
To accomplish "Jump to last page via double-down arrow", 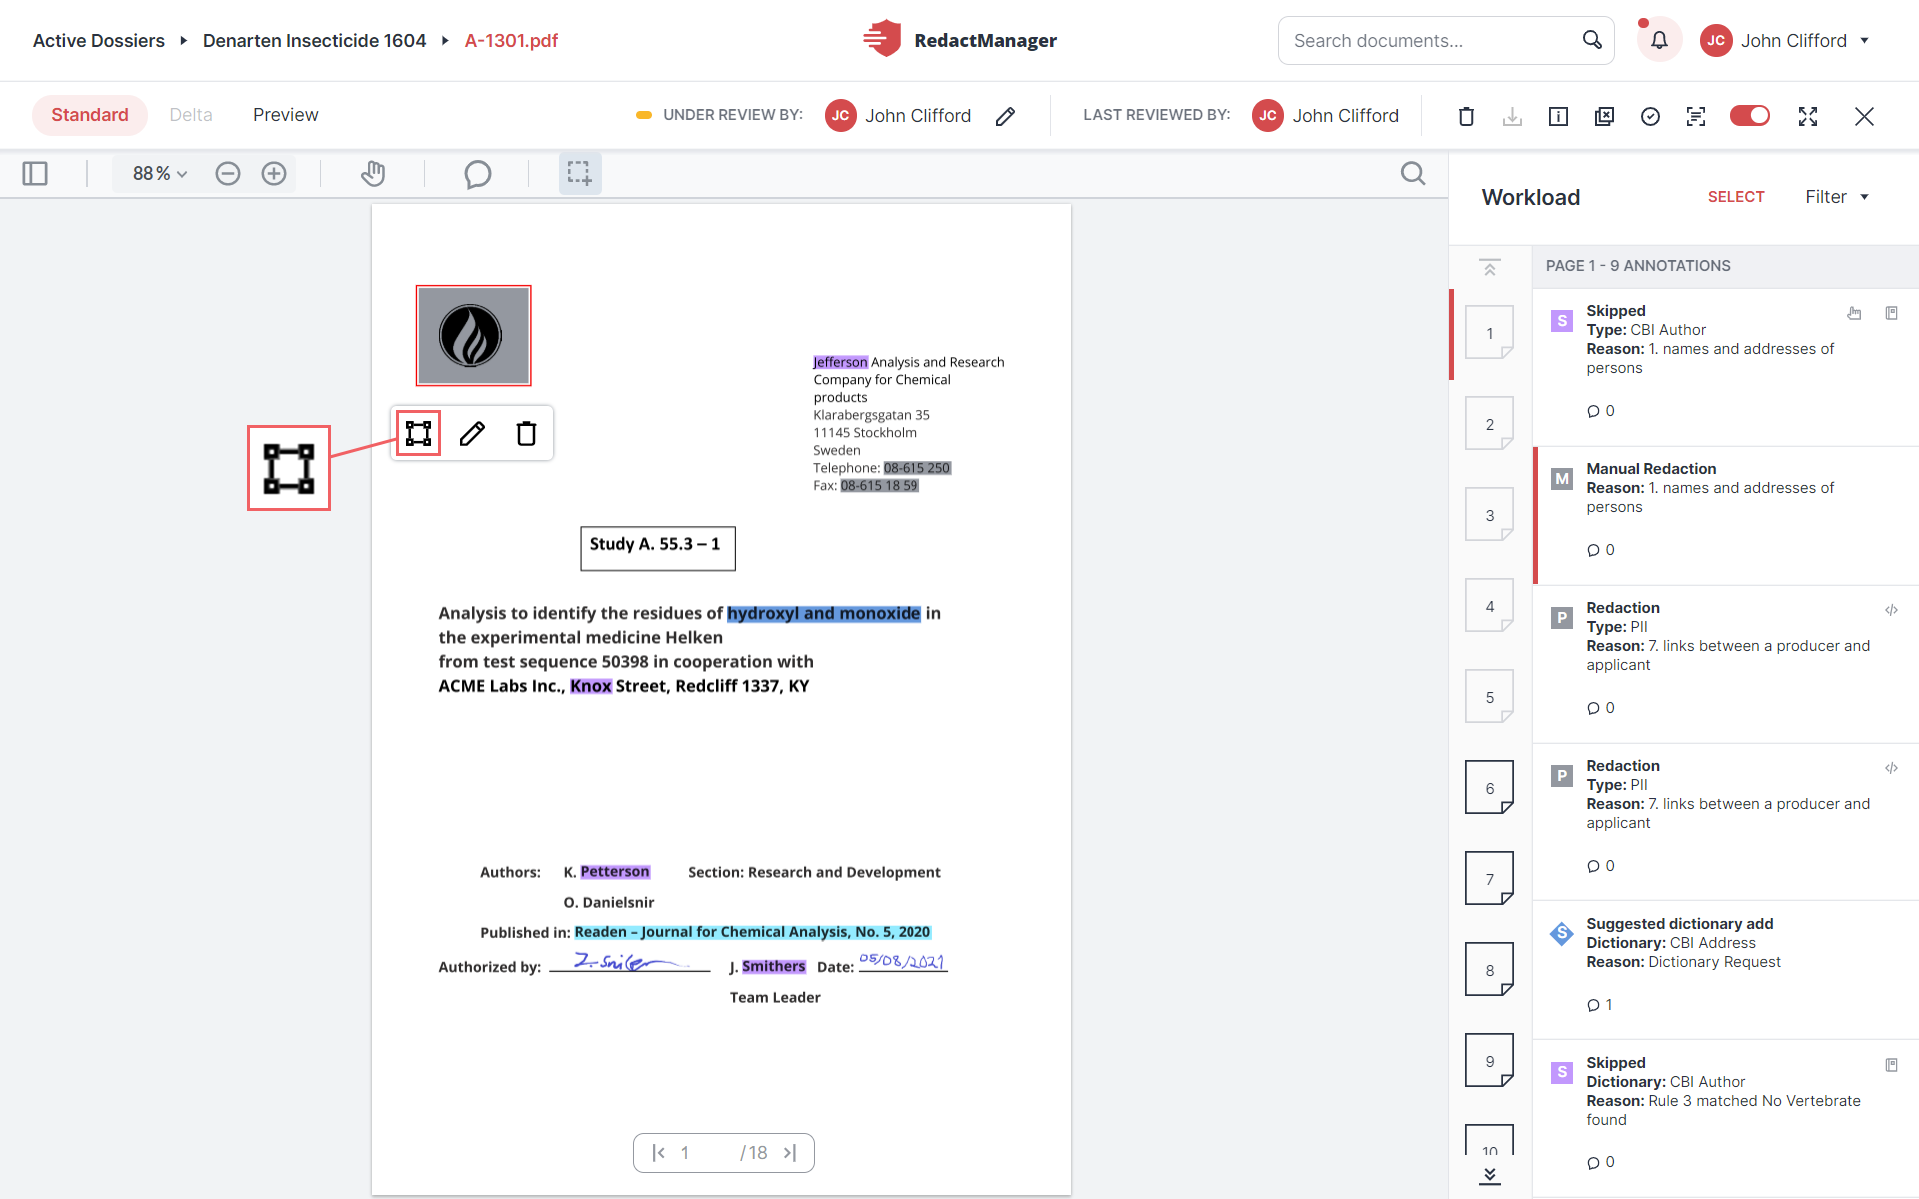I will click(1490, 1175).
